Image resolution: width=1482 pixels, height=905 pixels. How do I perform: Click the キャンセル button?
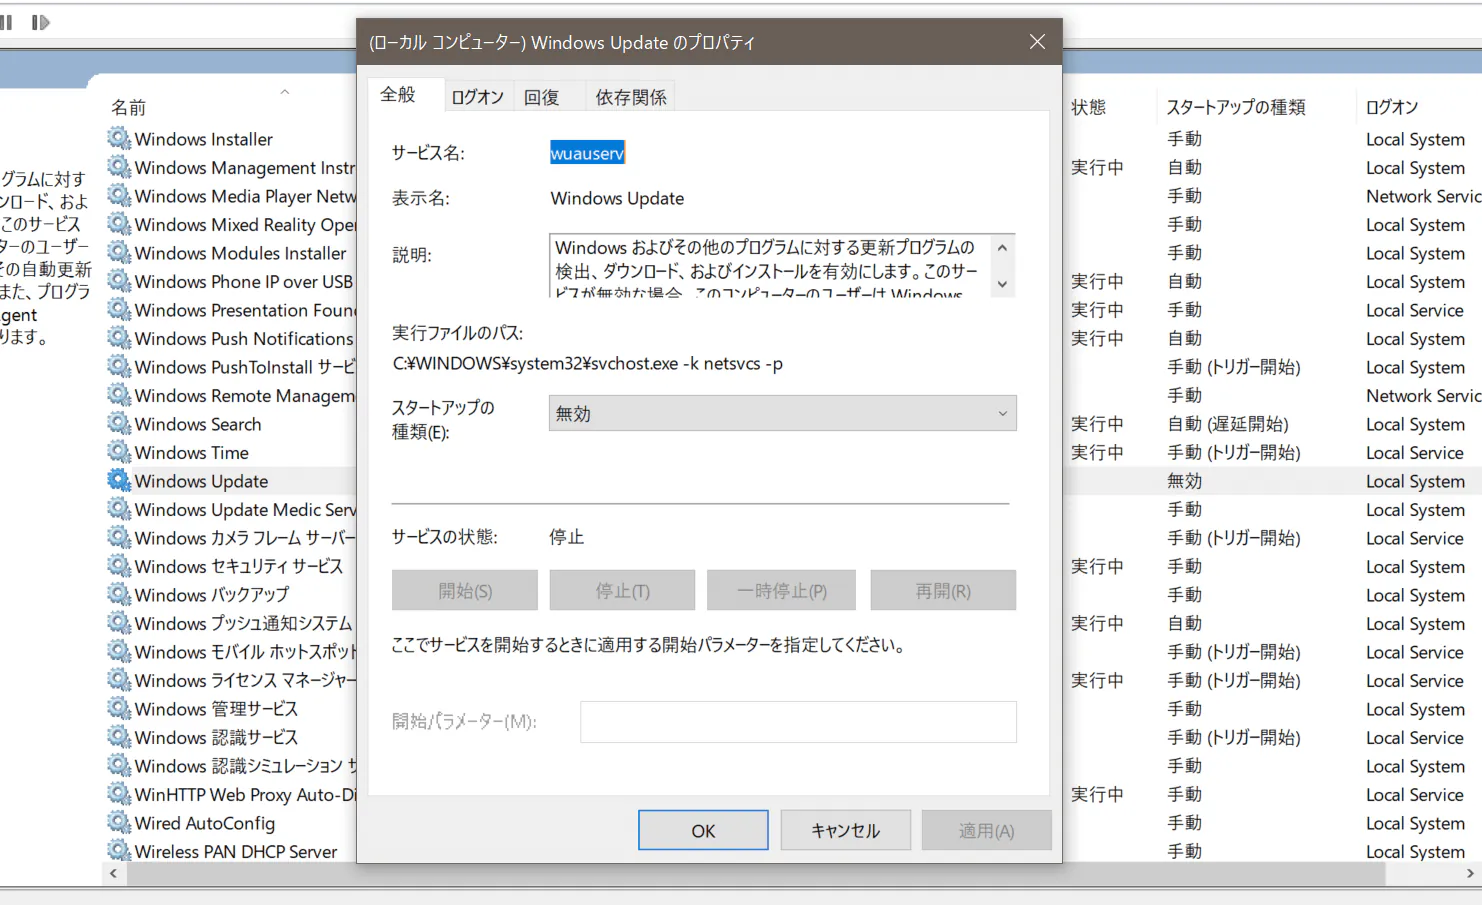click(x=845, y=830)
